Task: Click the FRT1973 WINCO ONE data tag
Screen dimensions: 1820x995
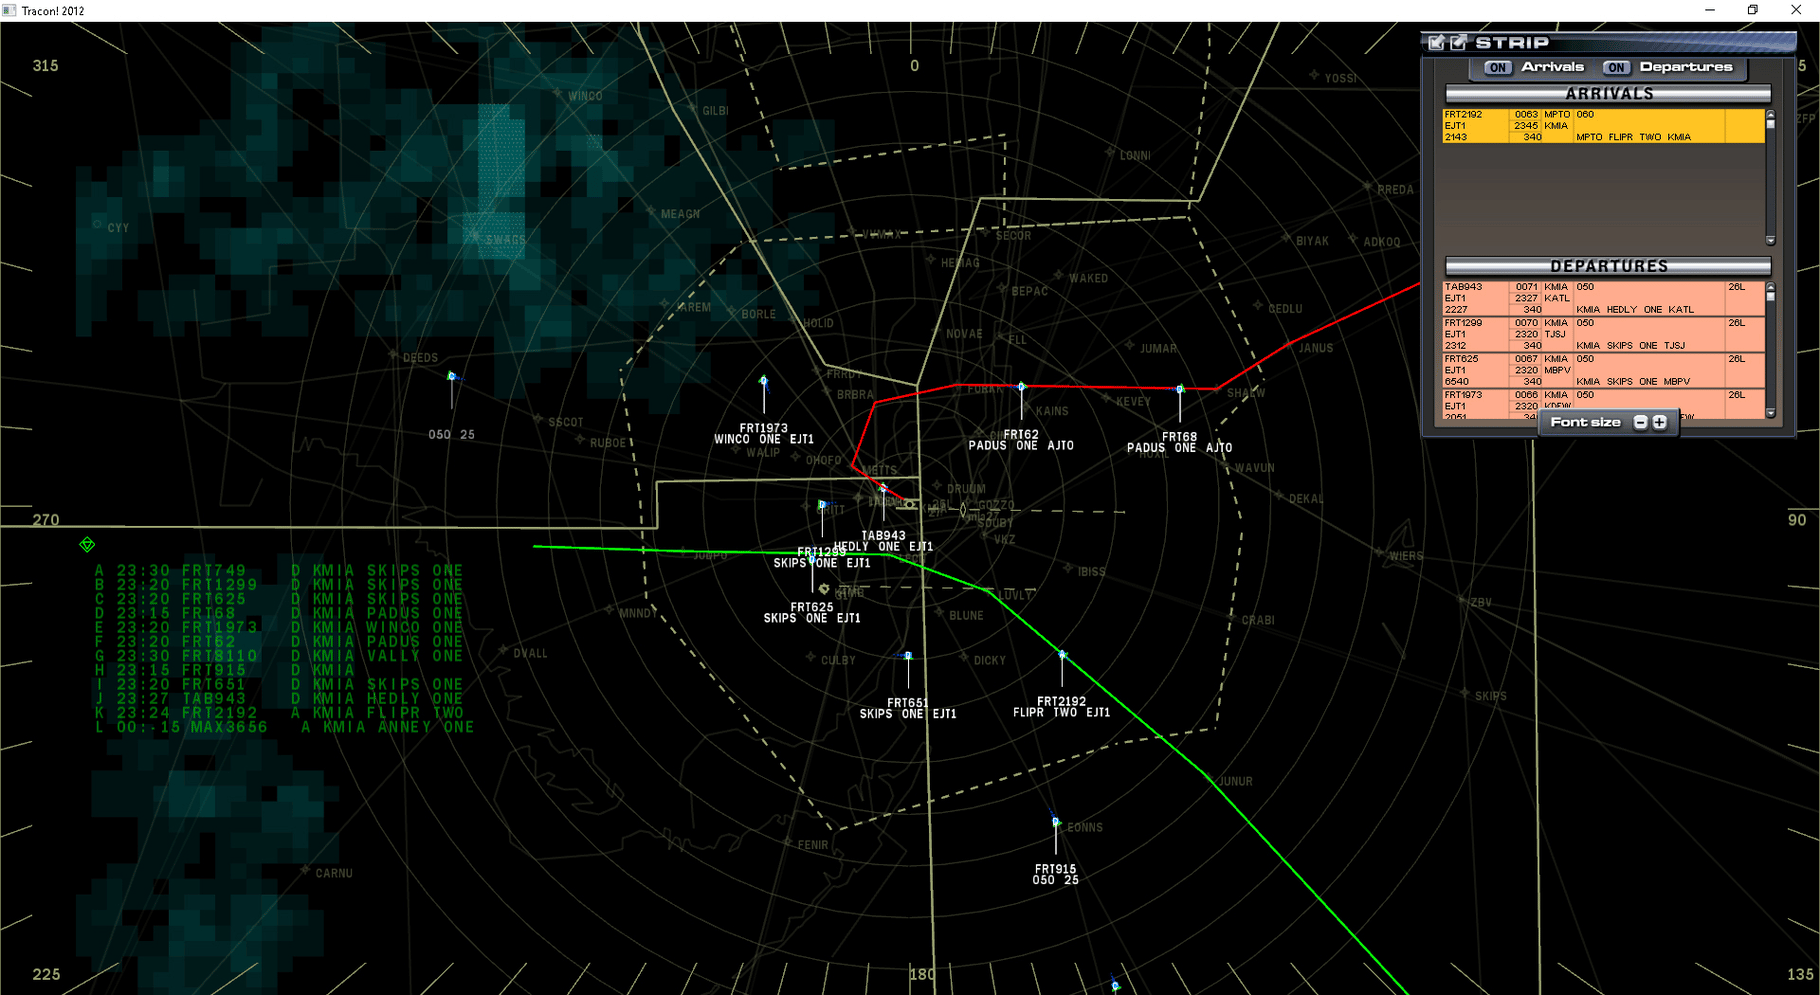Action: pyautogui.click(x=764, y=433)
